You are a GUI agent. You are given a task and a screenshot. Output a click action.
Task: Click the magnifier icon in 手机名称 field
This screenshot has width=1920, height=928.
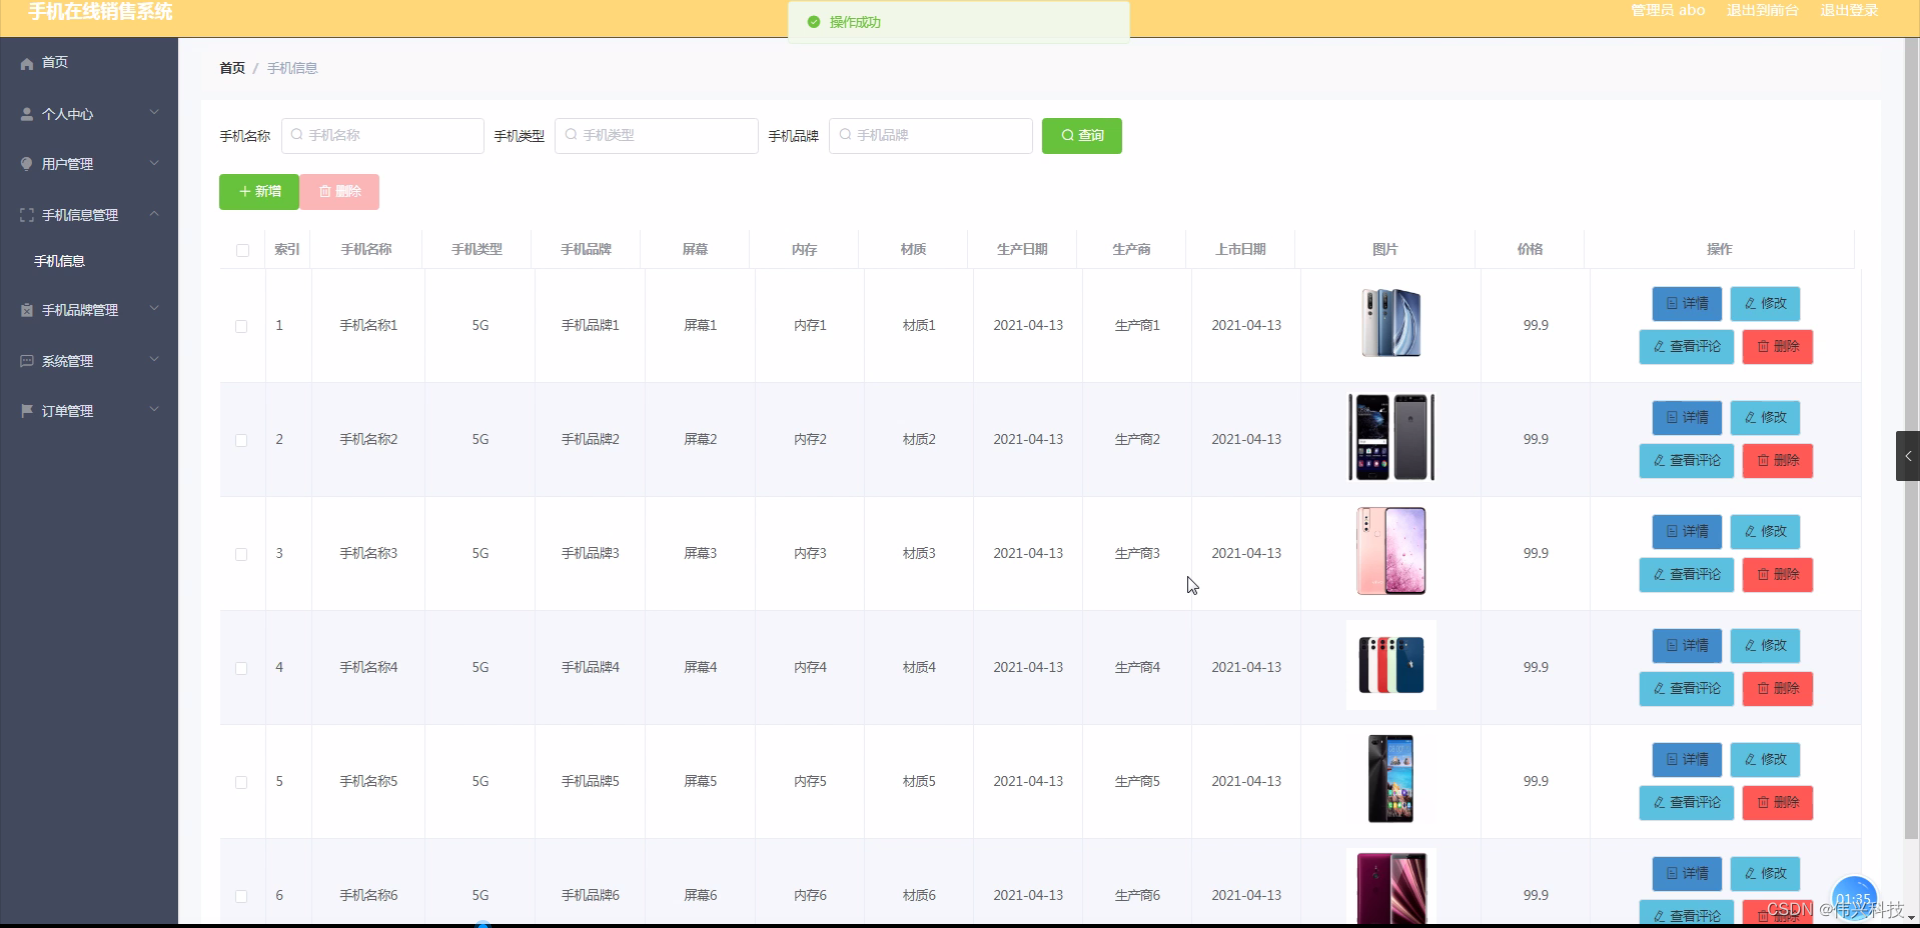coord(297,135)
